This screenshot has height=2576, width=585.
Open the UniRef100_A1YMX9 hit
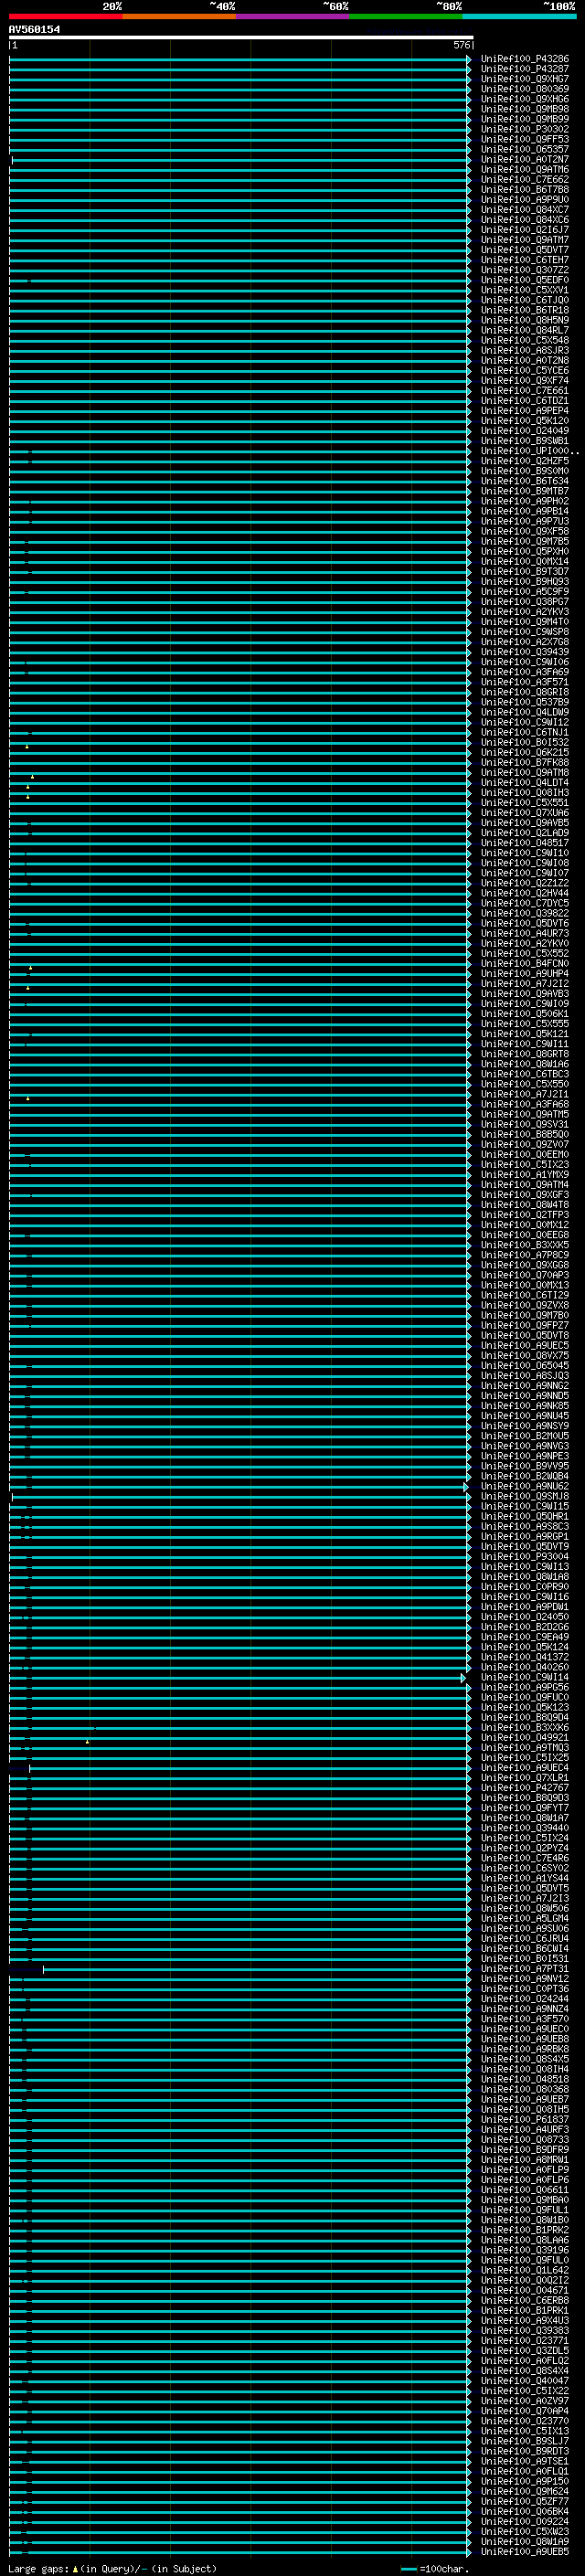[x=524, y=1175]
